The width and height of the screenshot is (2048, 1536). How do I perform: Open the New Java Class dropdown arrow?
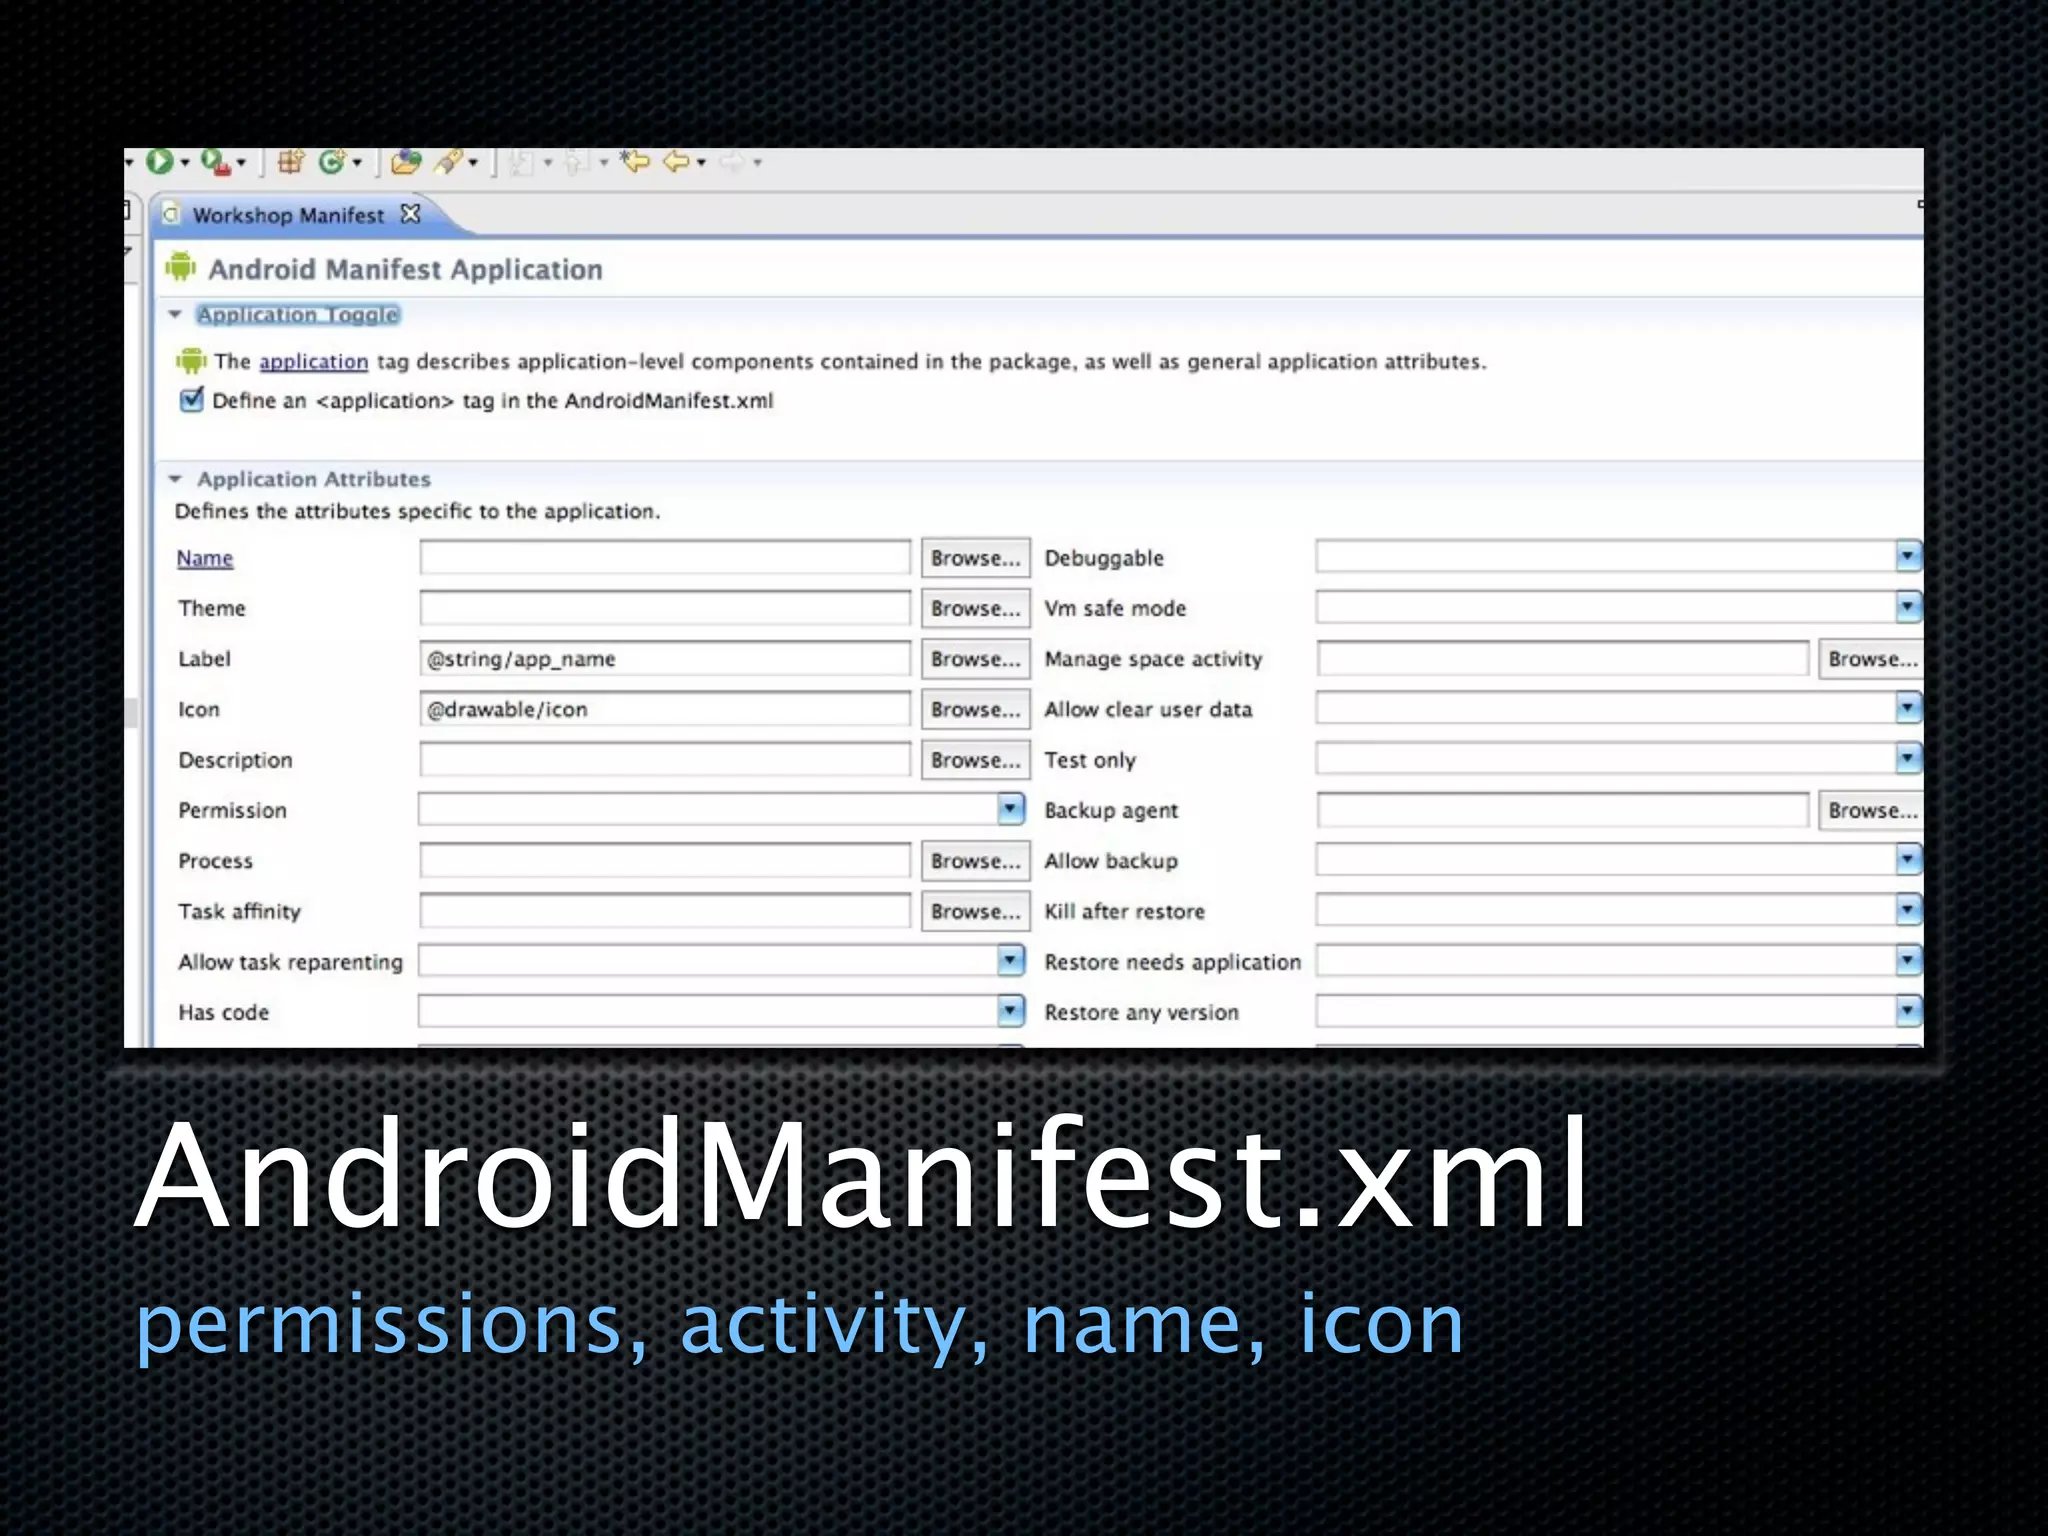(357, 163)
